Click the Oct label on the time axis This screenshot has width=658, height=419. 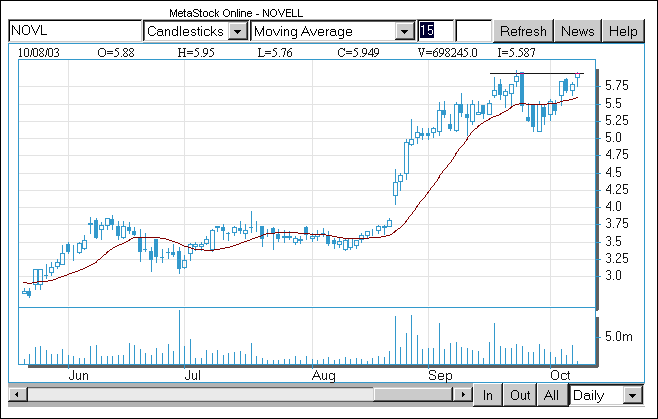click(x=560, y=375)
